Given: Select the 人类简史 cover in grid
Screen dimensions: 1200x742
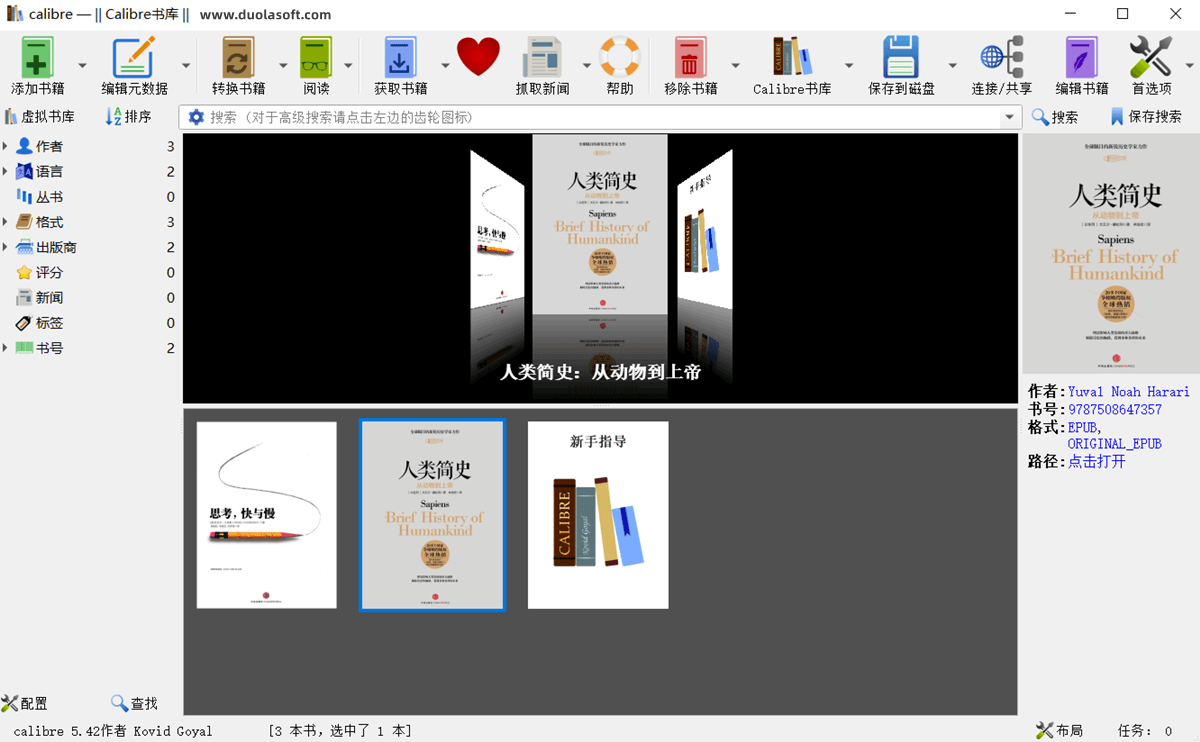Looking at the screenshot, I should click(433, 515).
